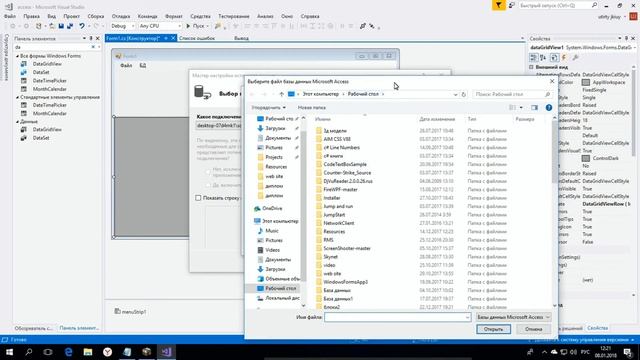
Task: Click the ControlDark color swatch
Action: click(x=586, y=158)
